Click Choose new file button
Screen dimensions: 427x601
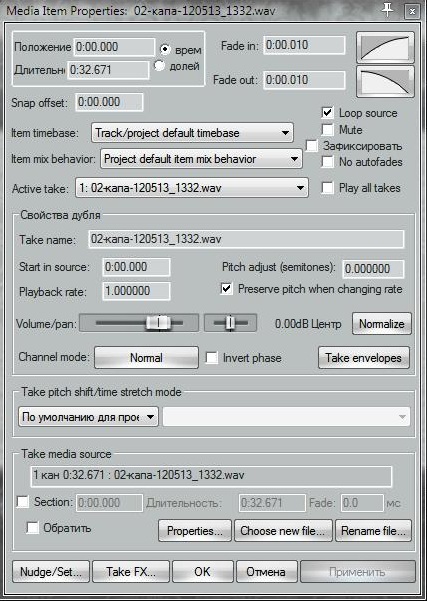click(283, 531)
